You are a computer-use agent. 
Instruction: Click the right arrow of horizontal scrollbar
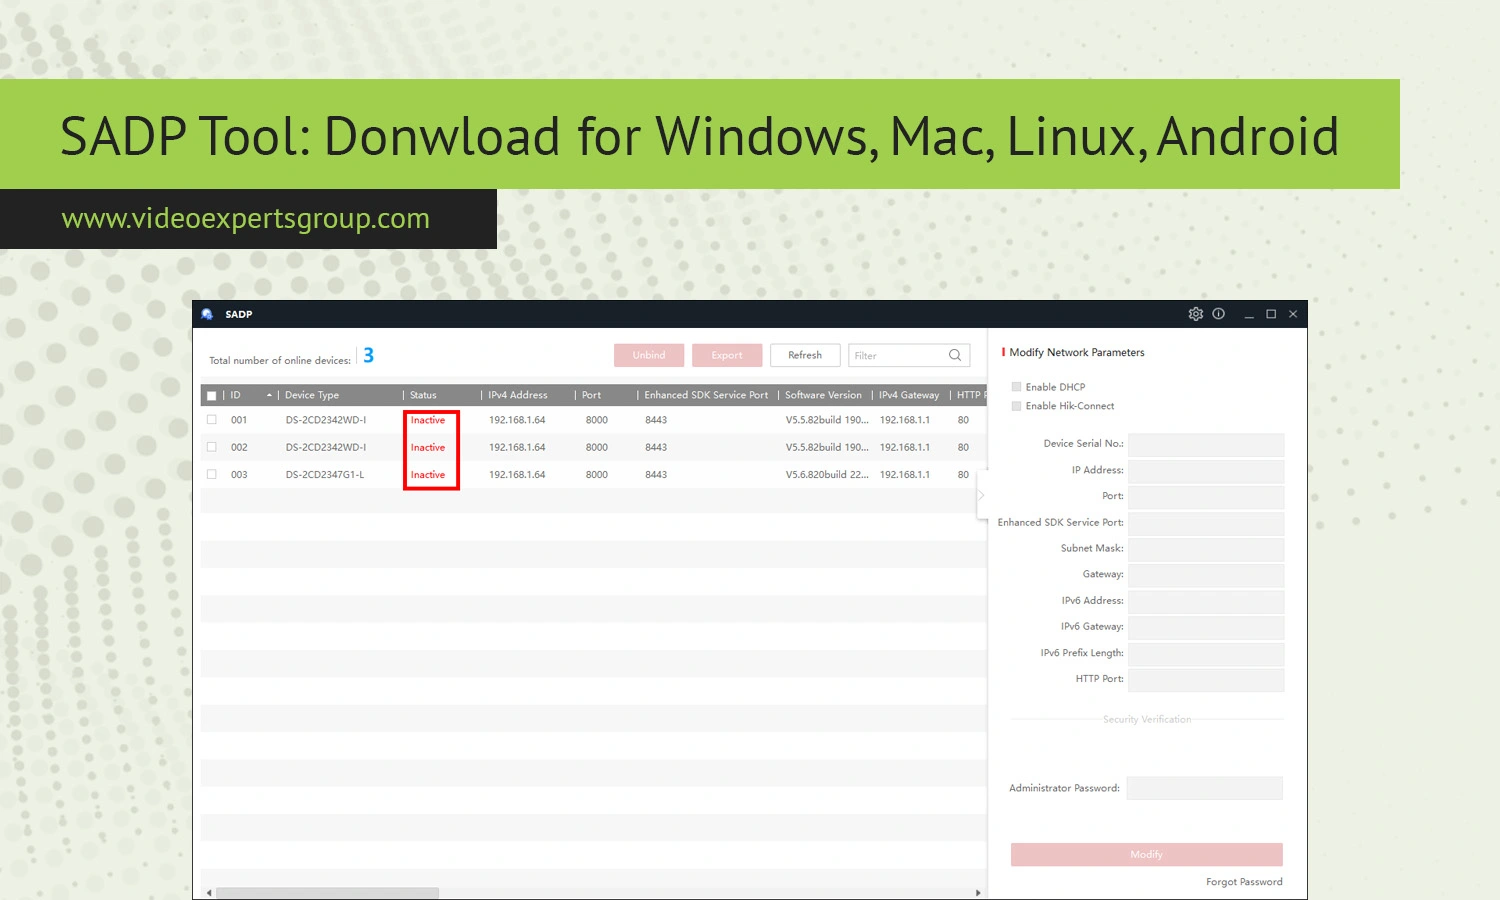coord(978,893)
